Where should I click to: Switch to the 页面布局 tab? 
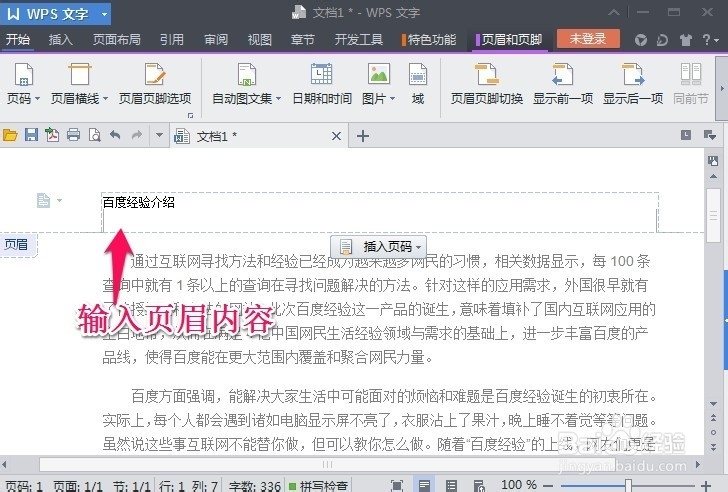pos(117,39)
